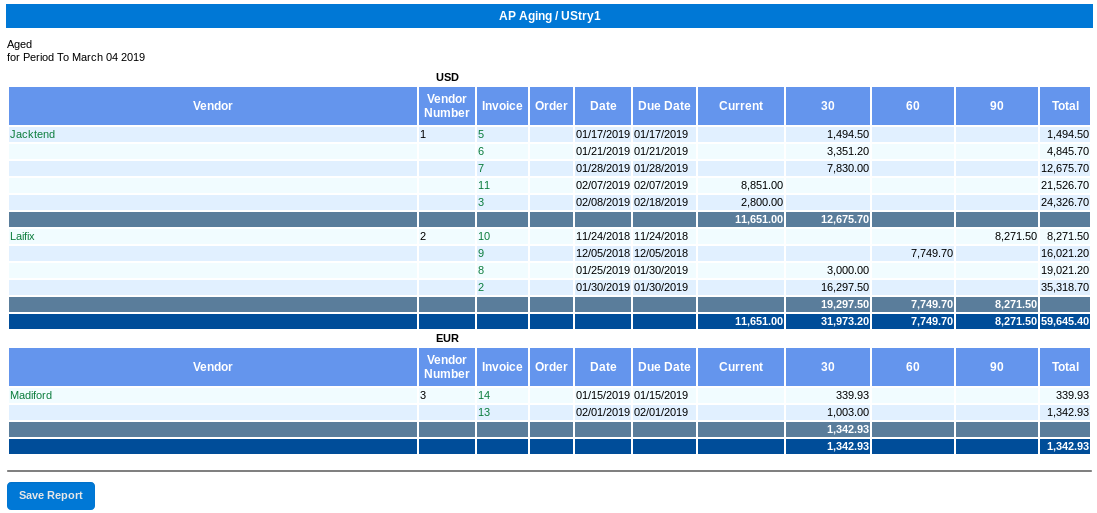Open invoice 10 under Laifix

(484, 237)
